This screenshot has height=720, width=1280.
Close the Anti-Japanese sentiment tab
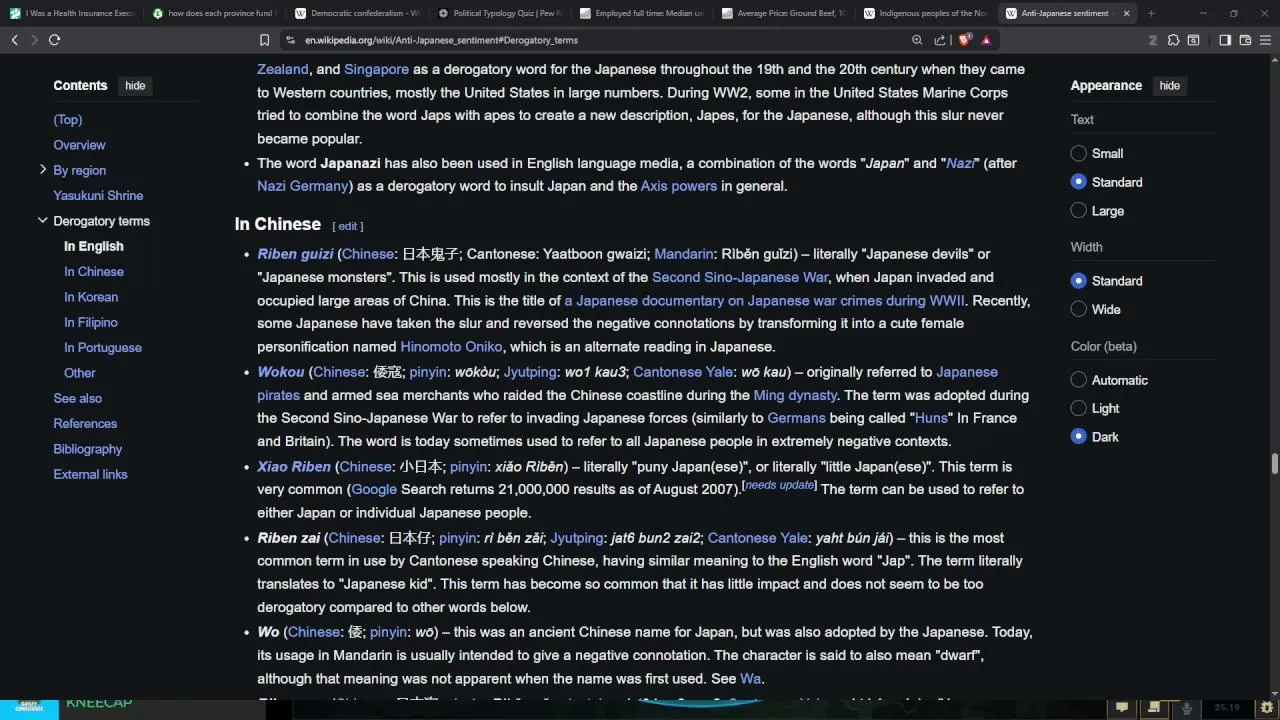(x=1127, y=13)
